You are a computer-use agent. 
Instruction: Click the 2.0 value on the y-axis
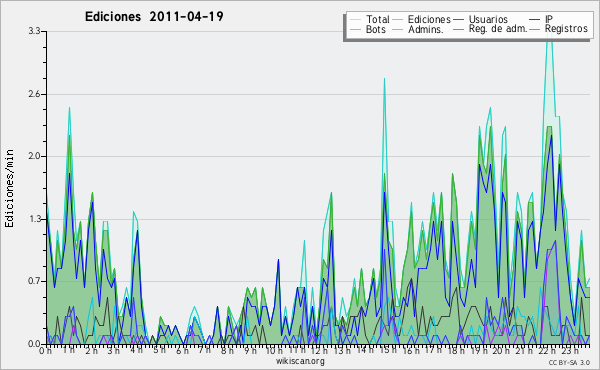[x=34, y=156]
